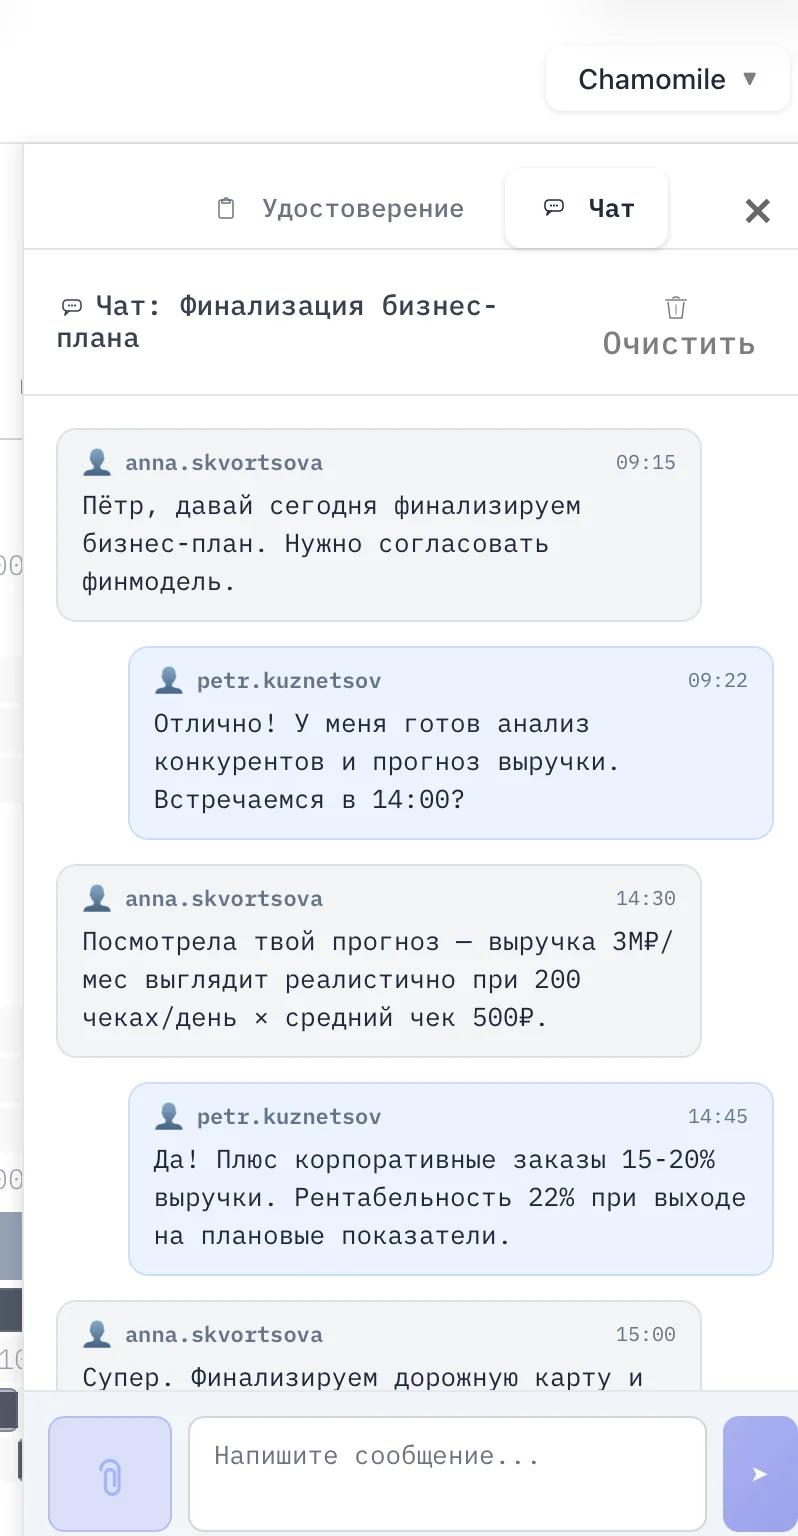Screen dimensions: 798x1536
Task: Click the dropdown arrow next to Chamomile
Action: click(750, 78)
